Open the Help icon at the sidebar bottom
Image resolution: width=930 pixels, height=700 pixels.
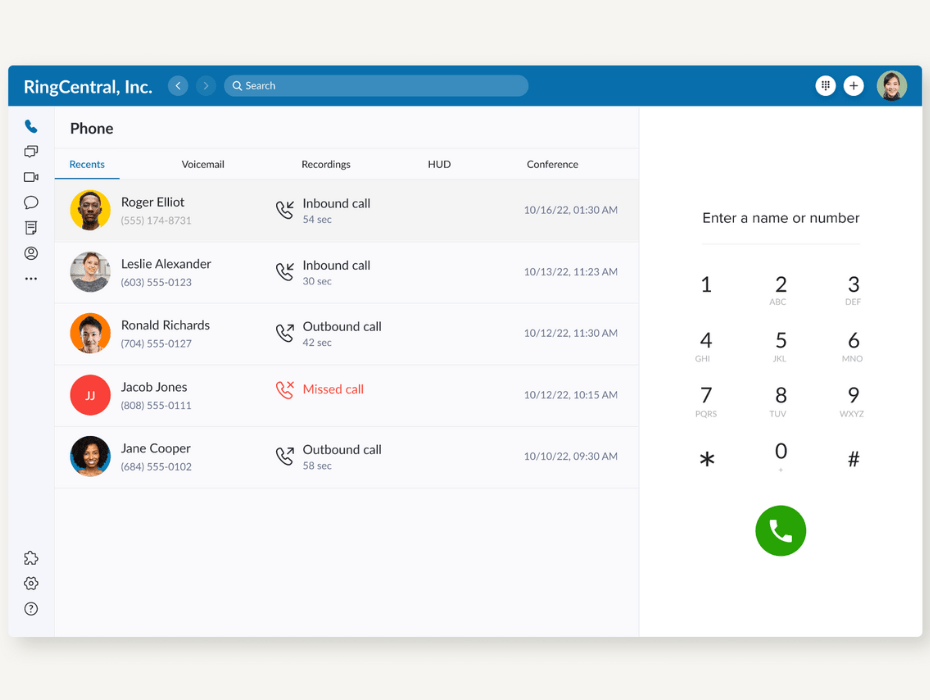31,608
